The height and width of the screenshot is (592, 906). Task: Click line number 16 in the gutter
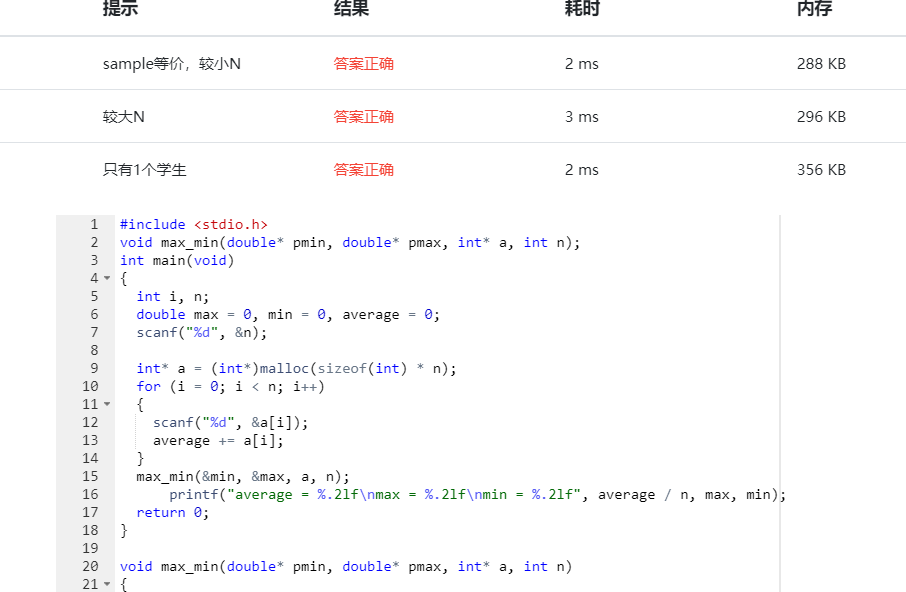(x=90, y=494)
